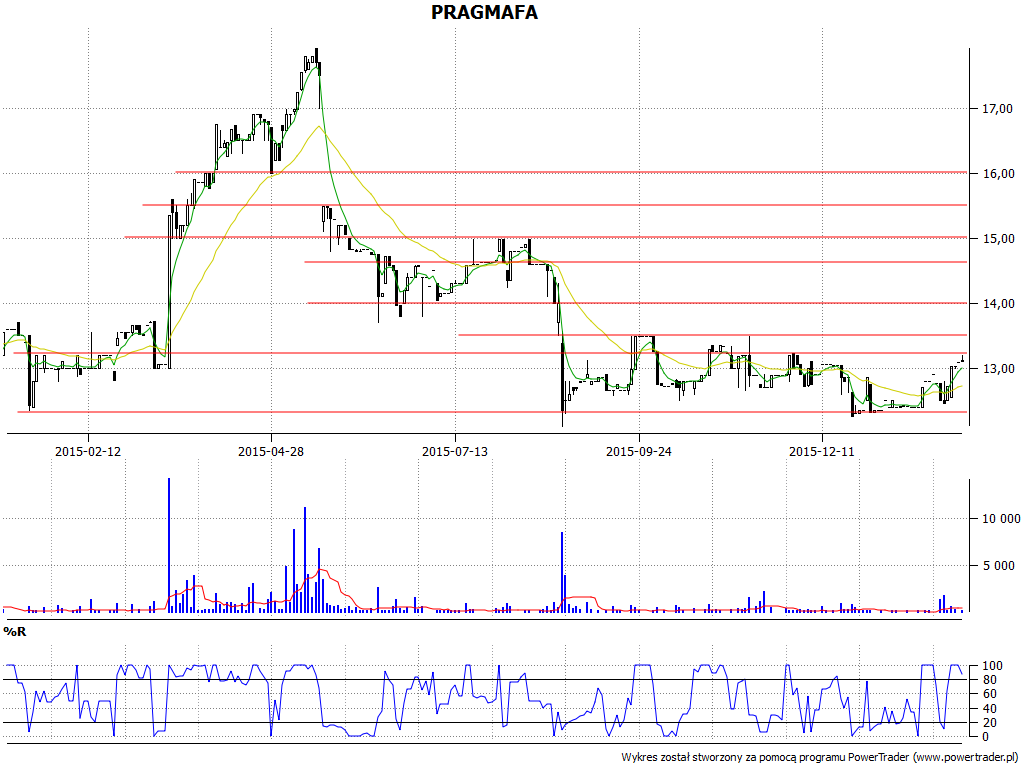The image size is (1024, 768).
Task: Click the 15,00 price axis label
Action: (x=998, y=238)
